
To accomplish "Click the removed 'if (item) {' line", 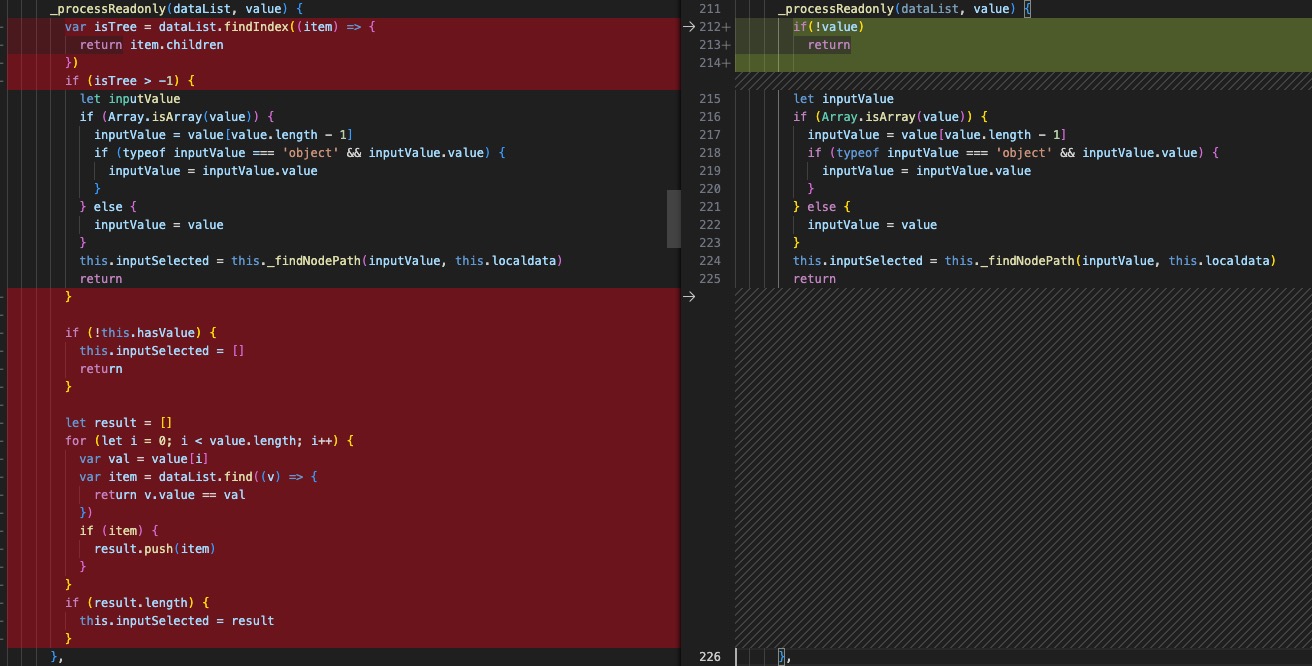I will point(119,531).
